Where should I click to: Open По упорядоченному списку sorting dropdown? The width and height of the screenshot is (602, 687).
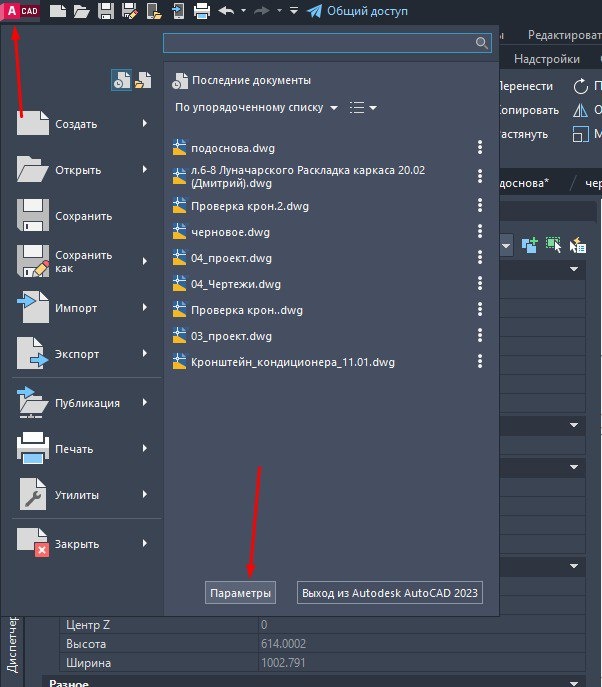click(x=256, y=107)
